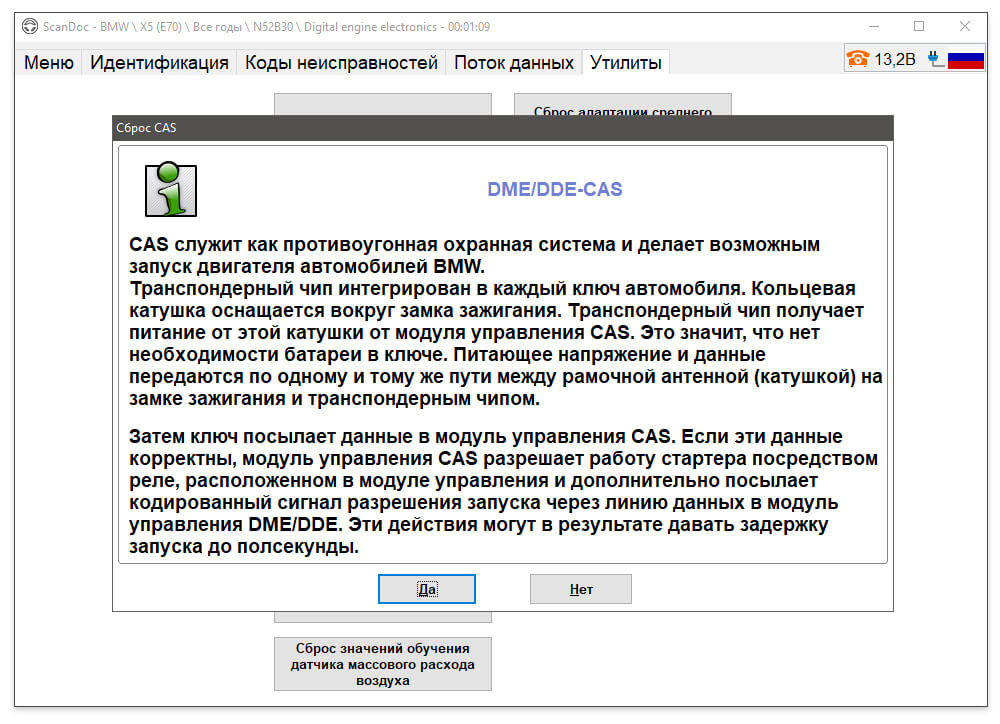Click the USB plug connection icon

click(935, 59)
